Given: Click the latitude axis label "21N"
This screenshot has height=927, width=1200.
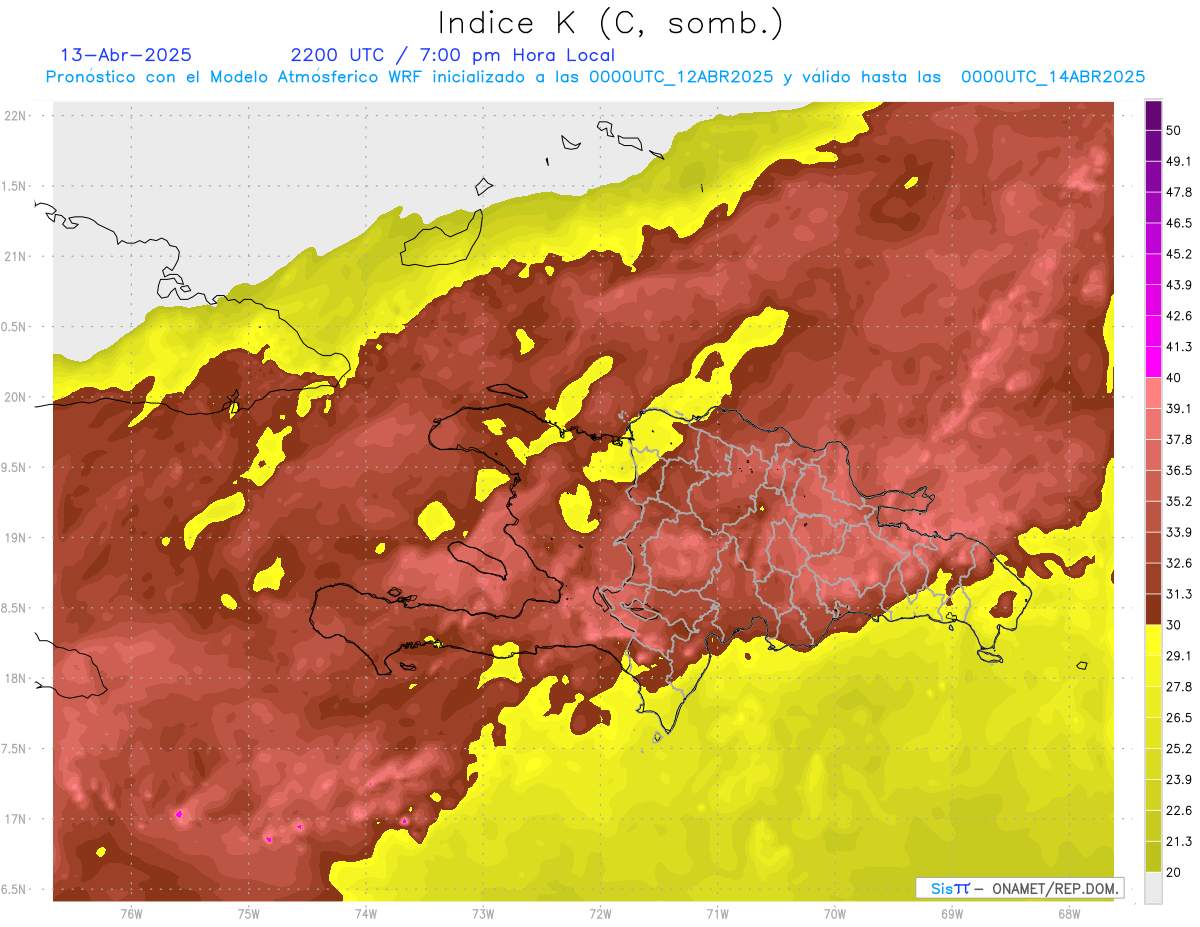Looking at the screenshot, I should (x=17, y=256).
